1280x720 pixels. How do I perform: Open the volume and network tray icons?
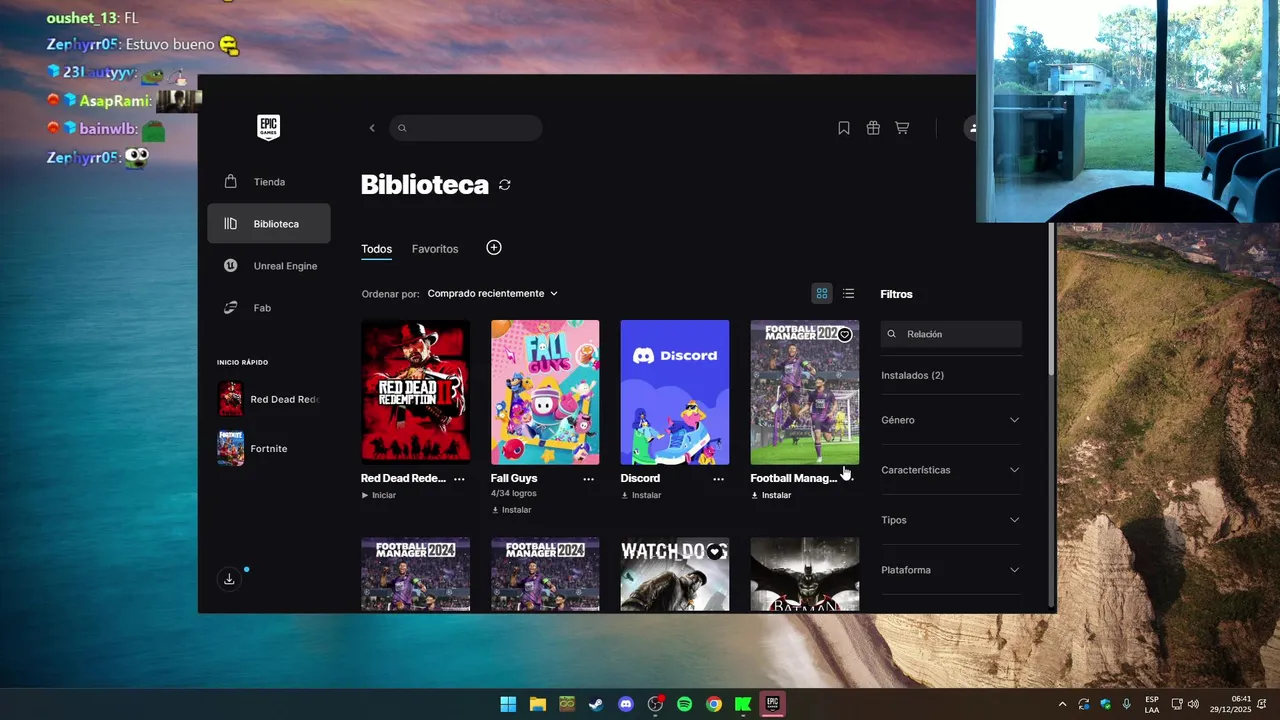[x=1185, y=704]
